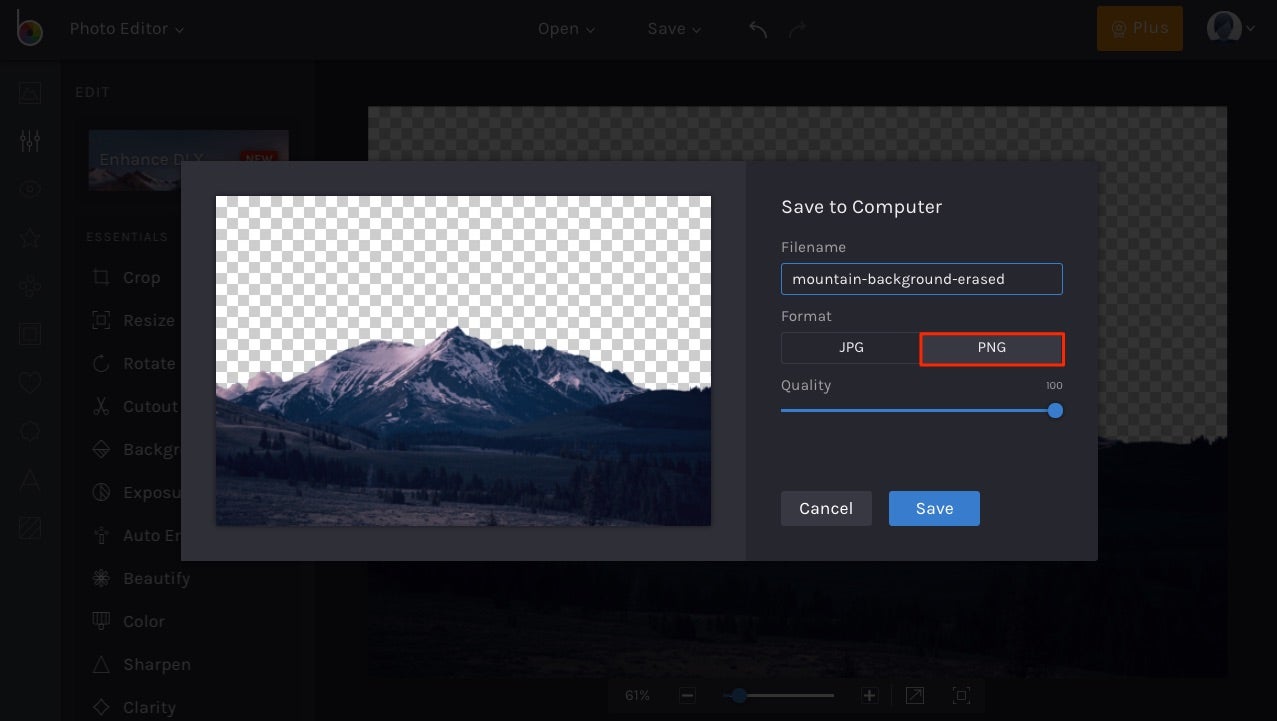
Task: Select the Crop option under Essentials
Action: tap(141, 277)
